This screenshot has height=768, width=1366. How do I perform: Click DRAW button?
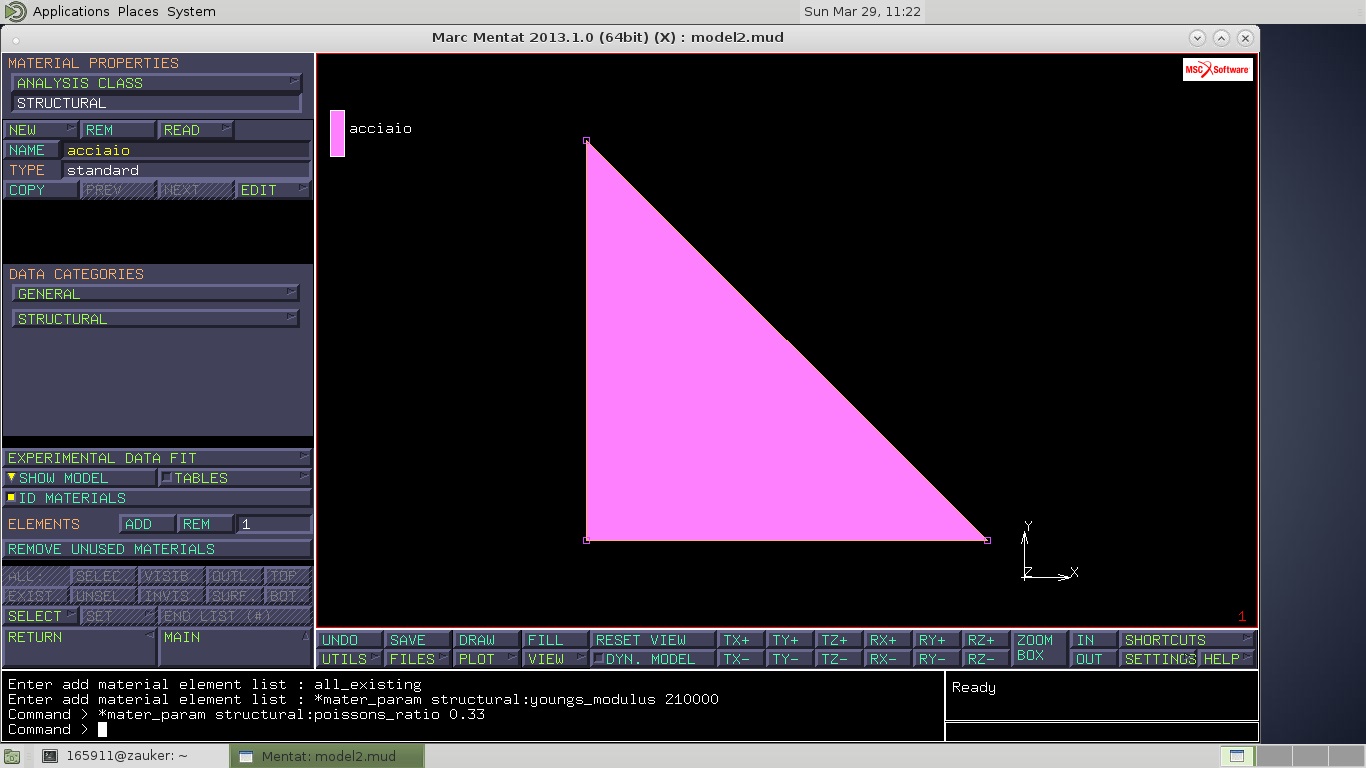point(487,640)
